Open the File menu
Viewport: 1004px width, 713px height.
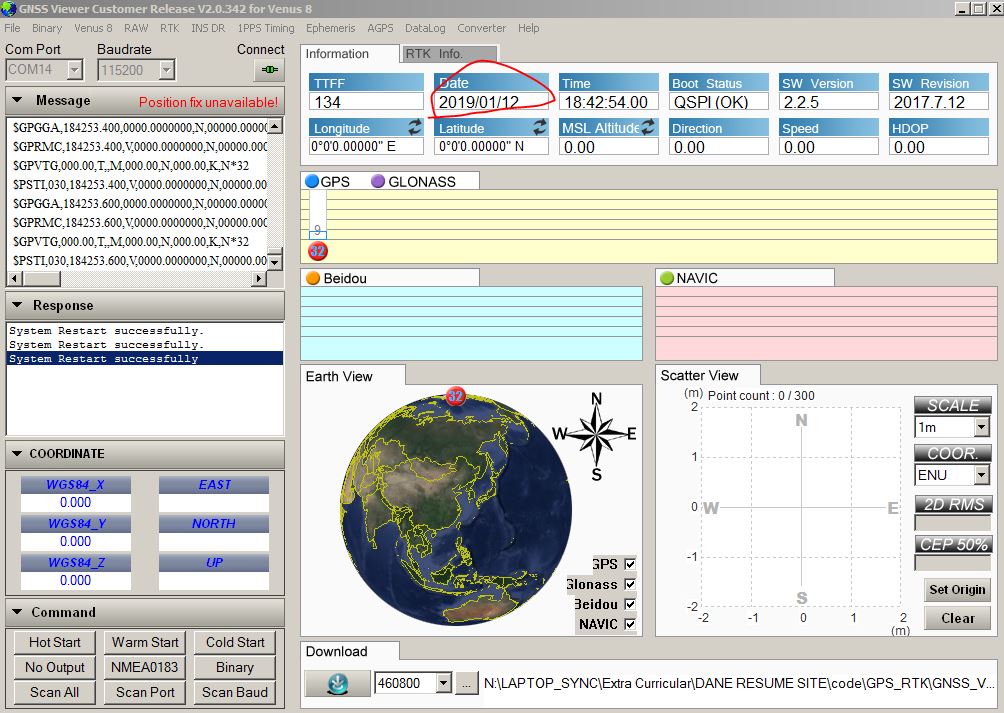click(x=12, y=28)
